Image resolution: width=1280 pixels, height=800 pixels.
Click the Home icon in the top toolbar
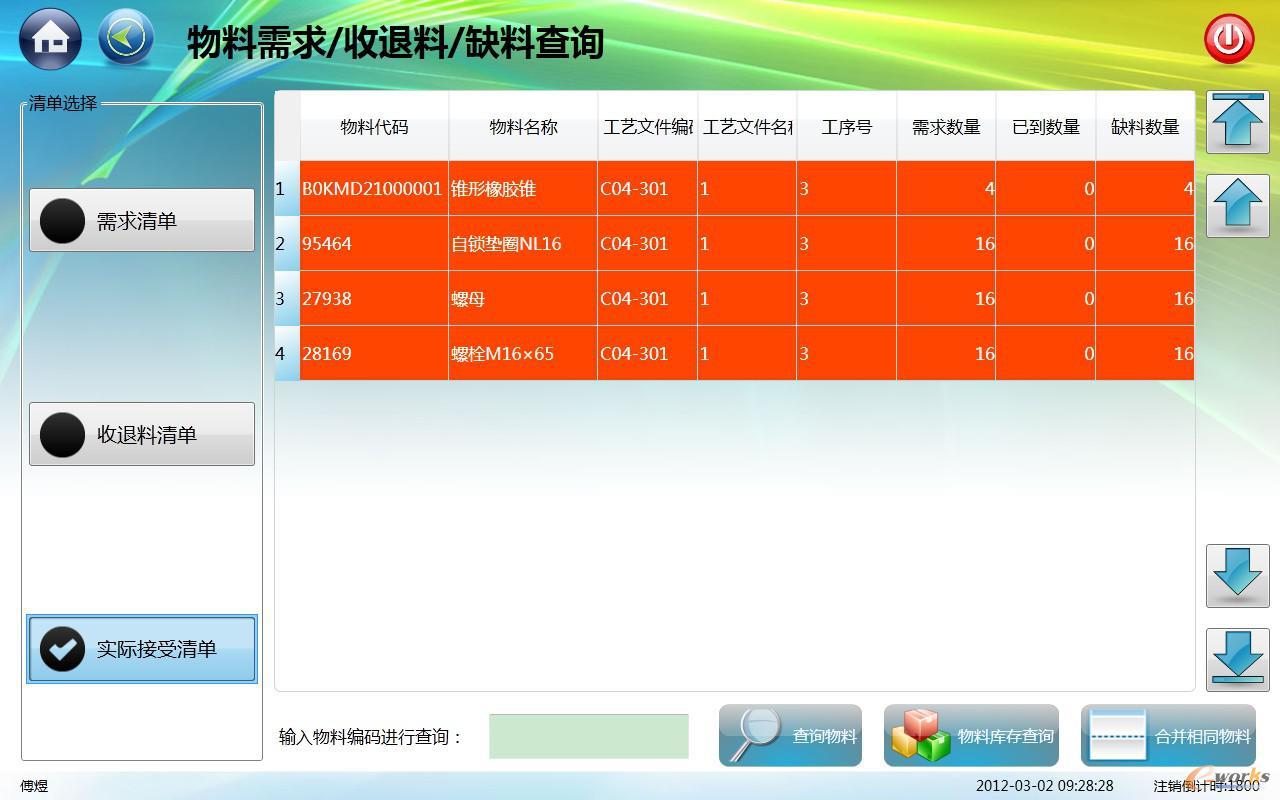48,38
